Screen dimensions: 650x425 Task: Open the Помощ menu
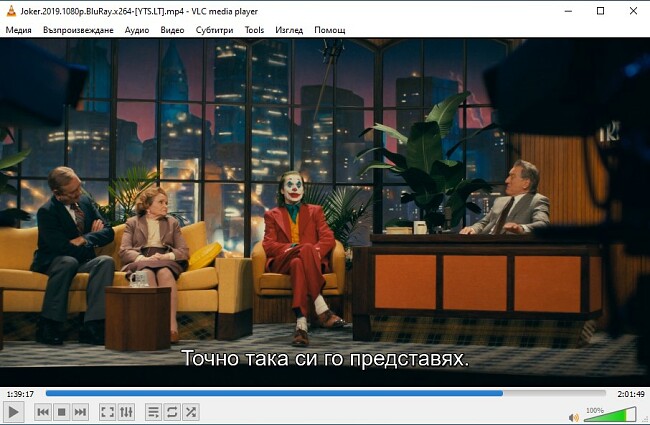[330, 30]
